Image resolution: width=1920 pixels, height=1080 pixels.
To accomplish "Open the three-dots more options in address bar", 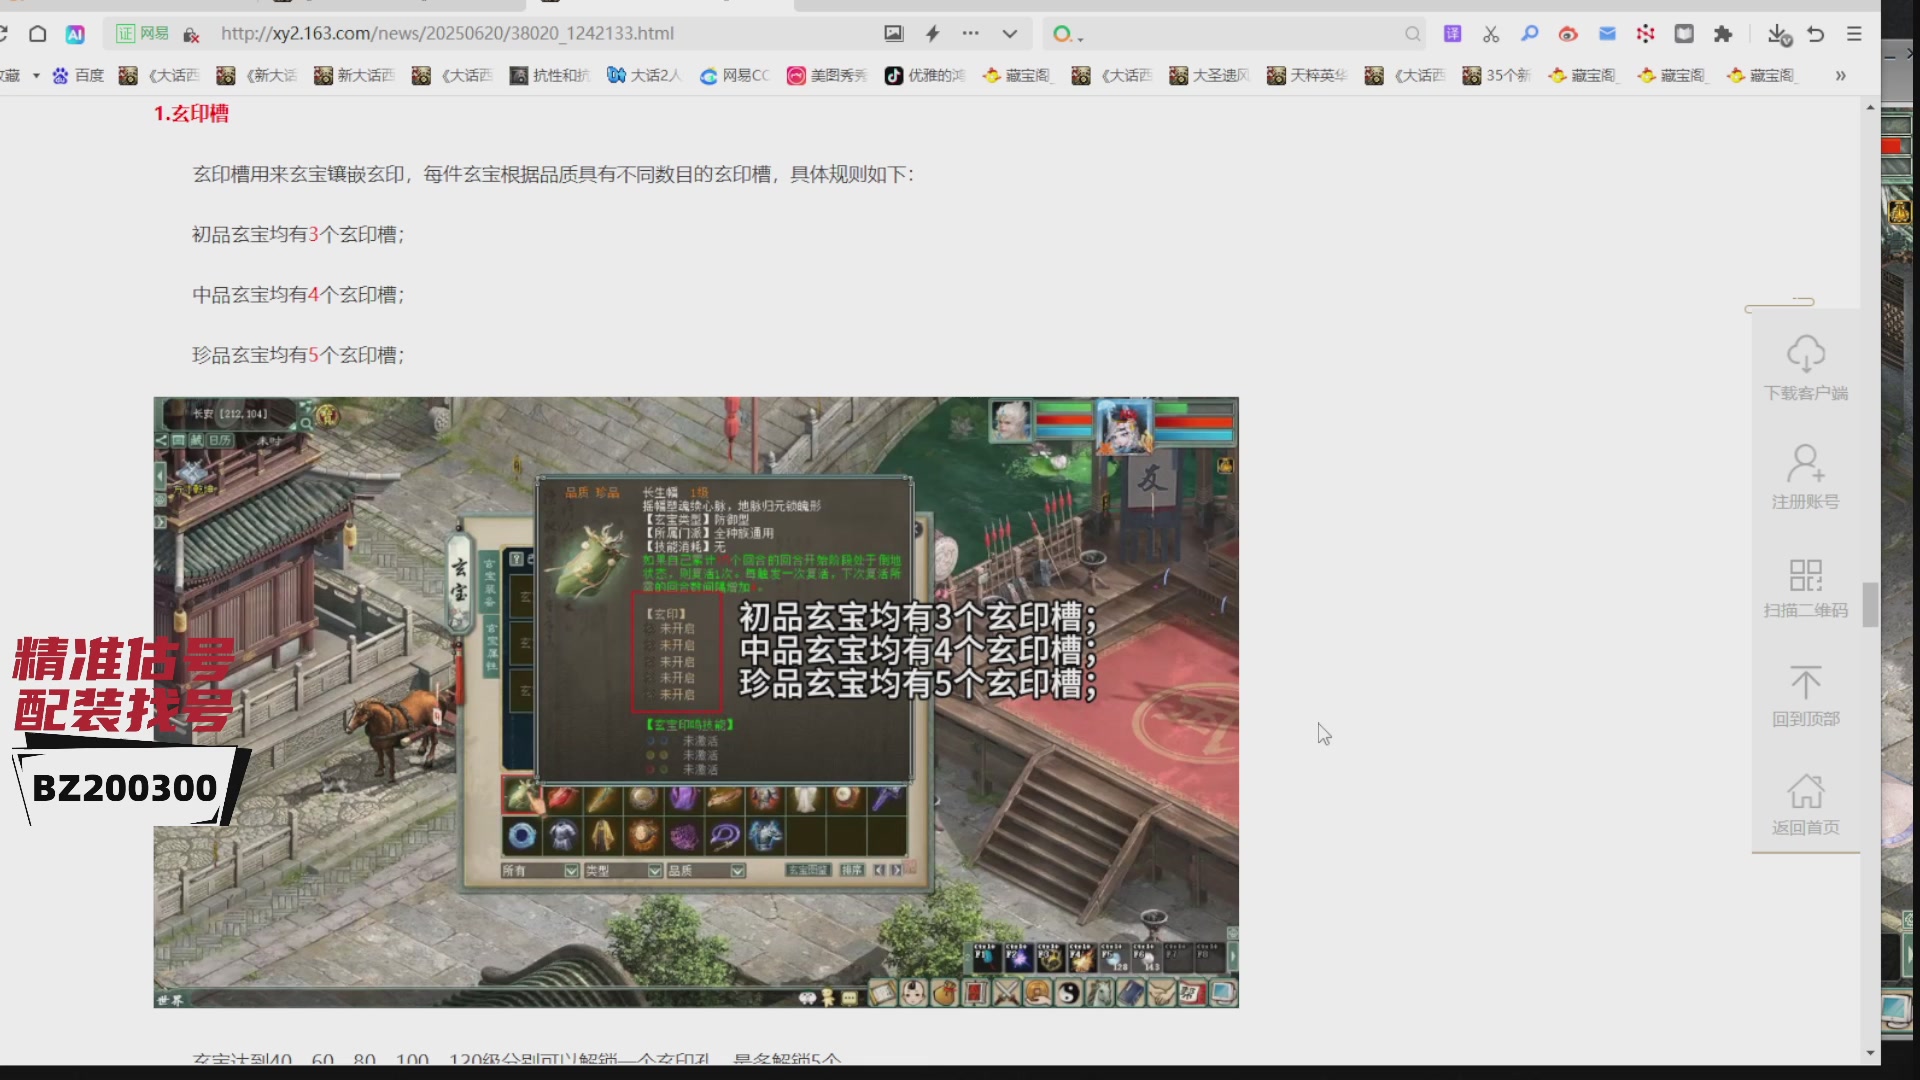I will 971,34.
